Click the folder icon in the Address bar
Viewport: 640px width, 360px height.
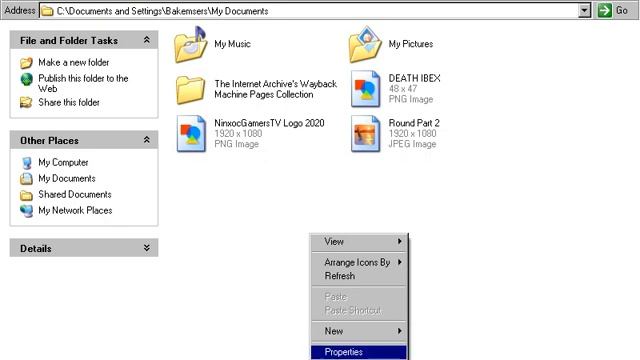(x=48, y=11)
